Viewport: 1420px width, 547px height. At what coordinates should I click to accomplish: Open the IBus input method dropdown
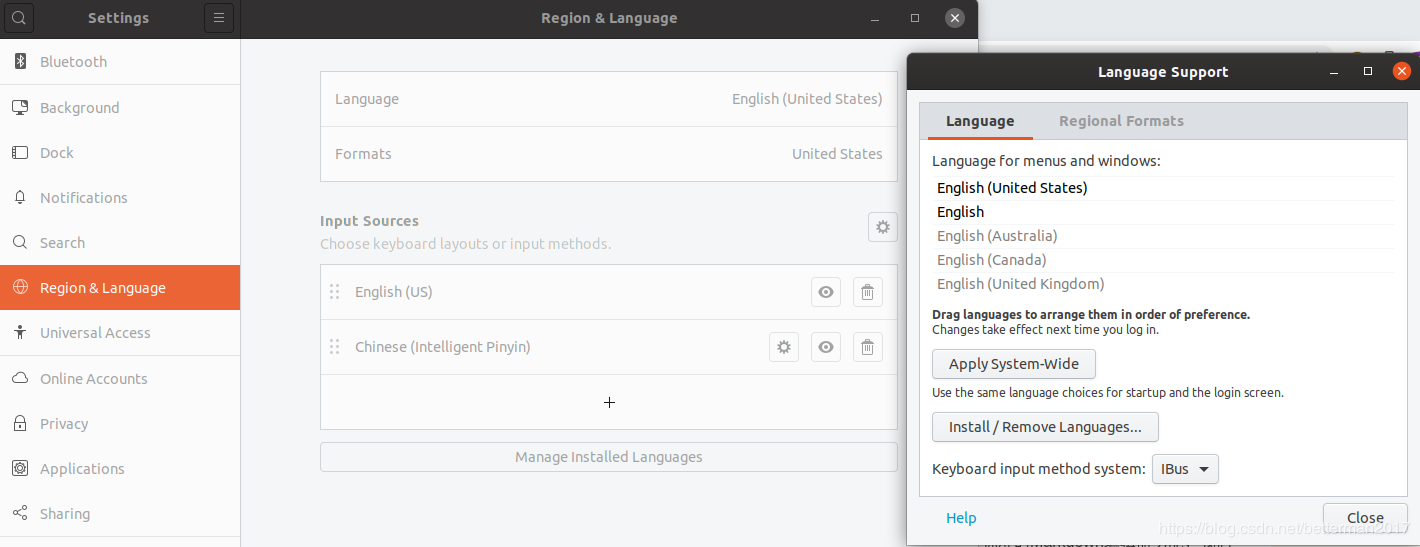[x=1185, y=469]
